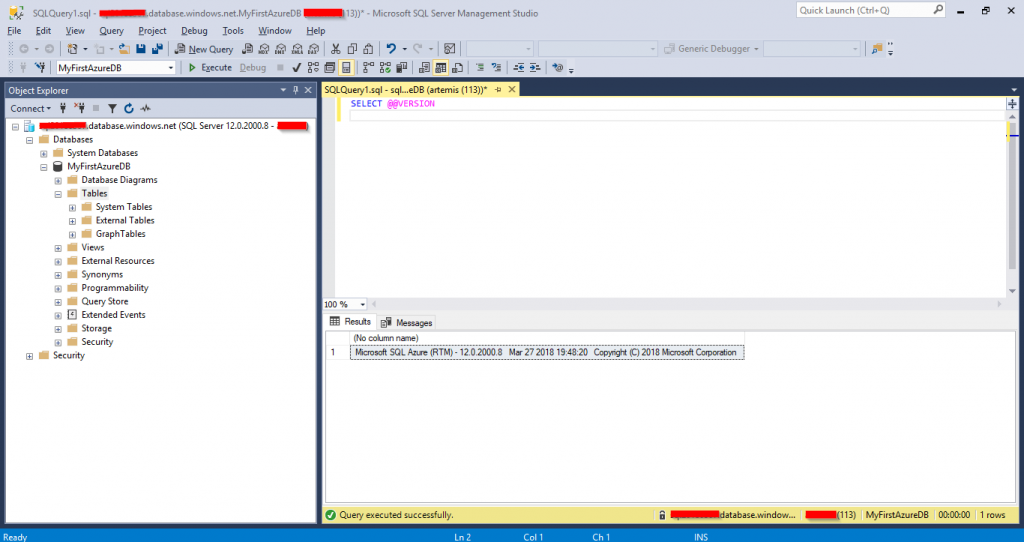1024x542 pixels.
Task: Select the Extended Events node
Action: [113, 315]
